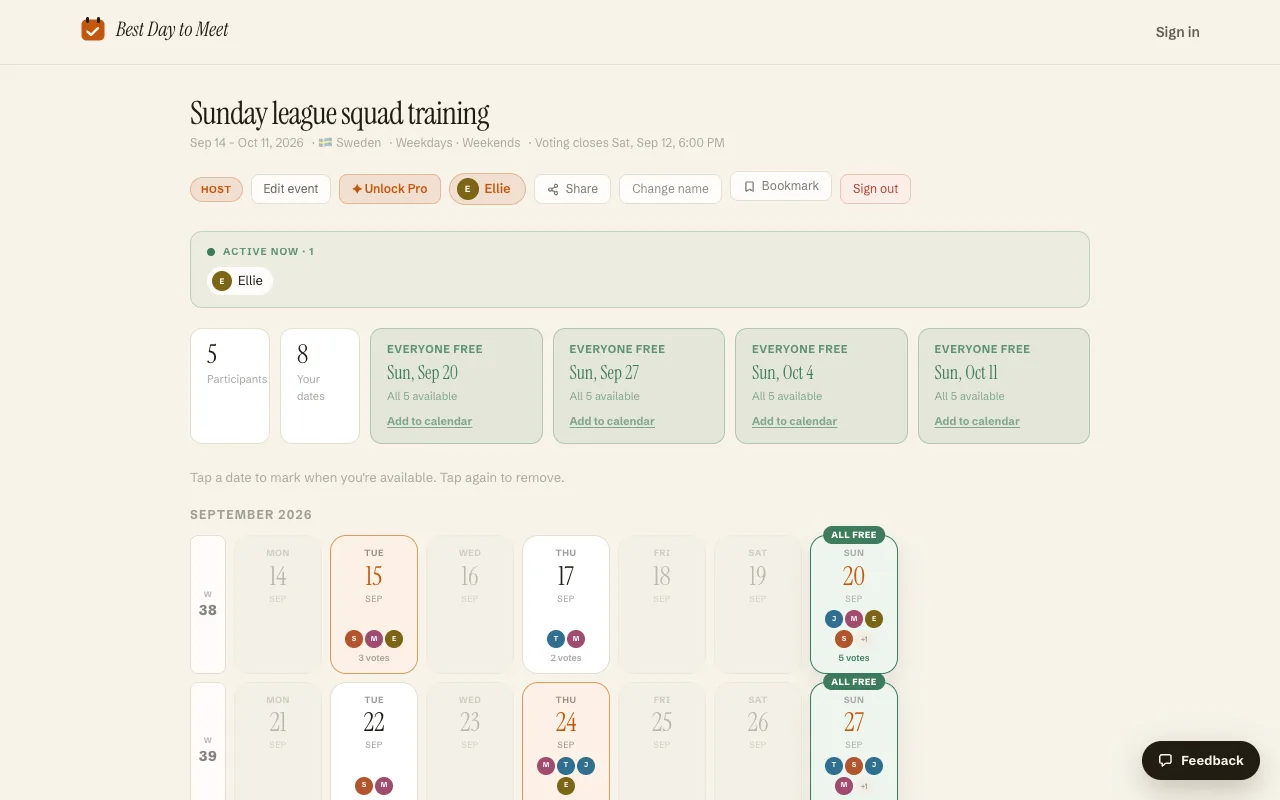Select the Wed Sep 16 date cell

pos(470,604)
